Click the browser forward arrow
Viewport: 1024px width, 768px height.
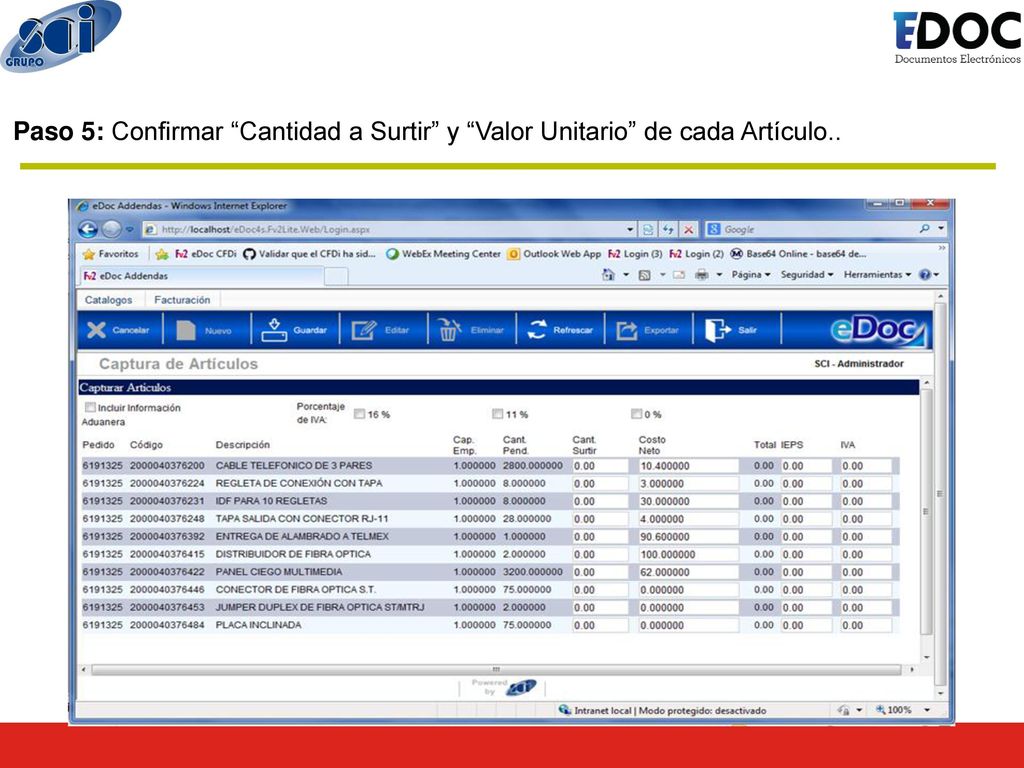pos(112,229)
